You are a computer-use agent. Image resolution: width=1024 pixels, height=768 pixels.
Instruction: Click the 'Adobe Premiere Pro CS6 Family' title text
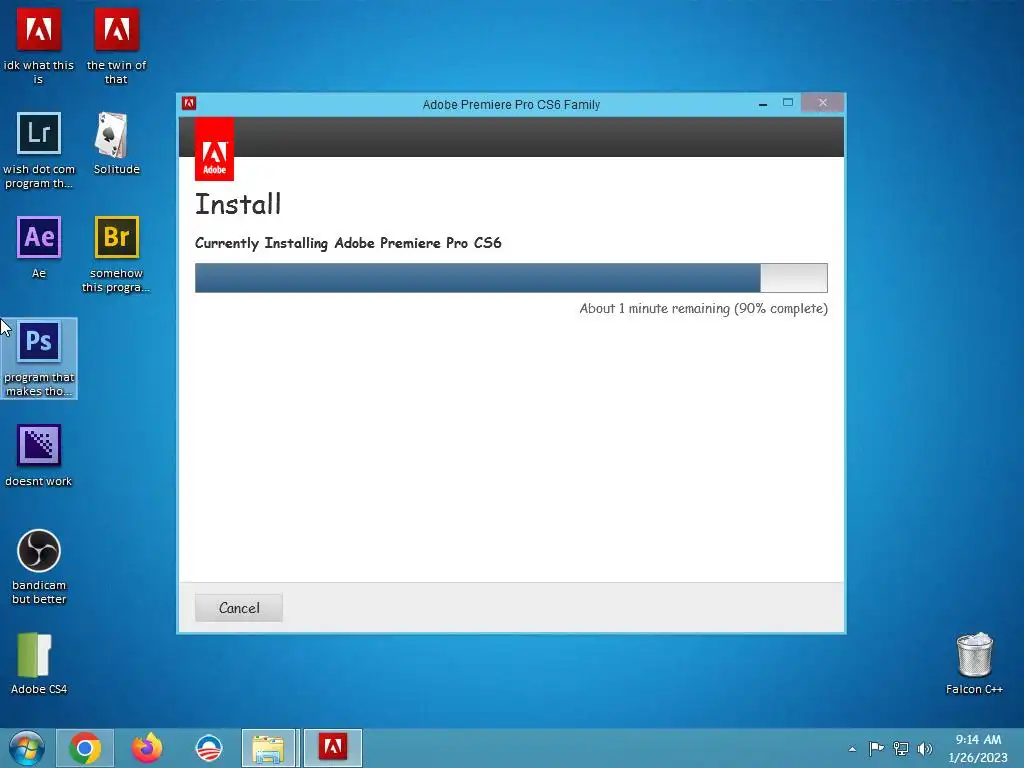pyautogui.click(x=511, y=104)
